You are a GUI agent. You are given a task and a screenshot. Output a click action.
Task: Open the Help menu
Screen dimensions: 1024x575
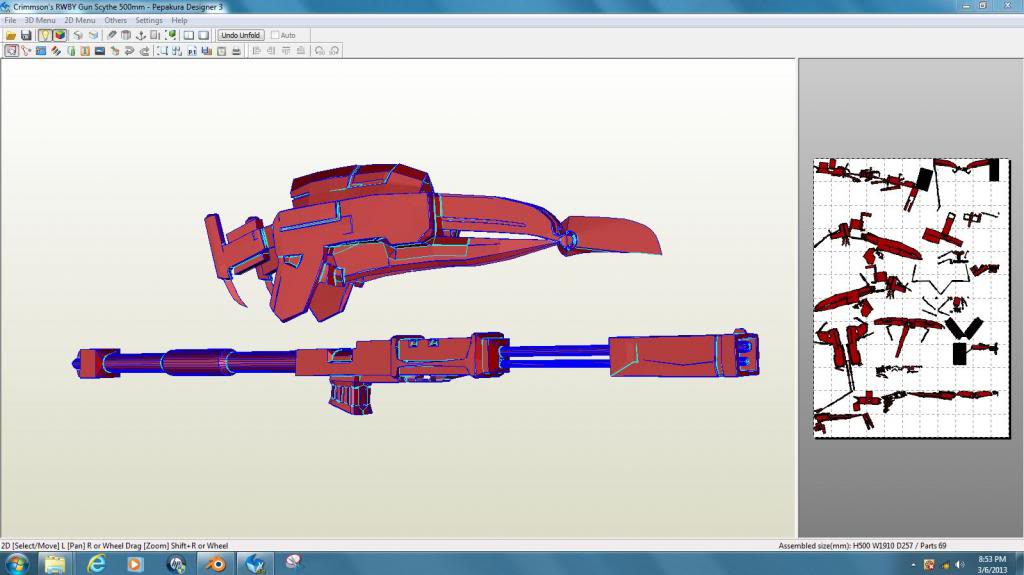179,20
